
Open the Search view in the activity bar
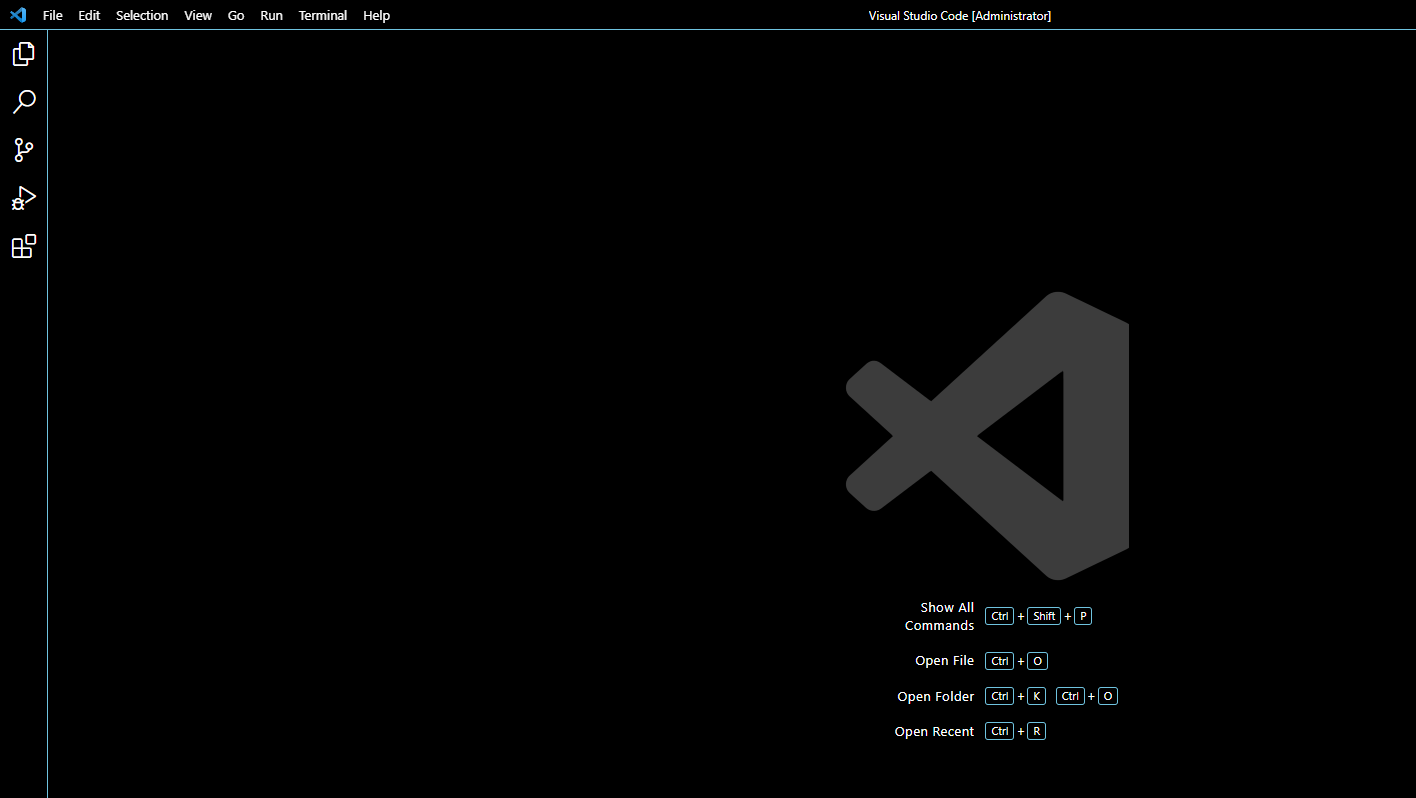coord(24,102)
